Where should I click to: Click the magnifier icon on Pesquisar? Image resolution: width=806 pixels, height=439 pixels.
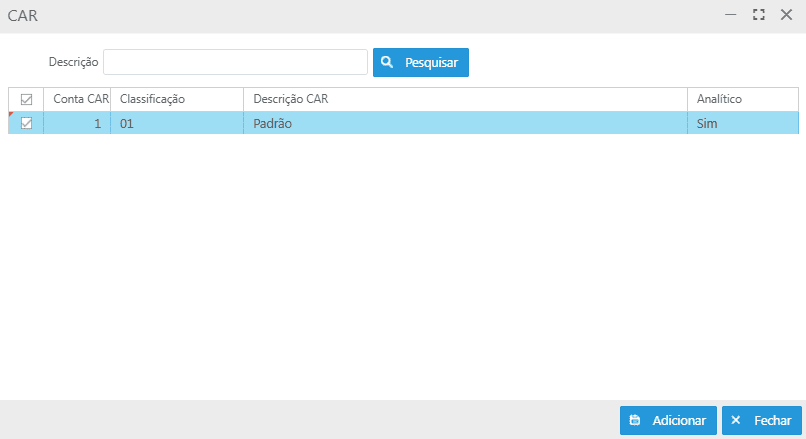tap(387, 62)
